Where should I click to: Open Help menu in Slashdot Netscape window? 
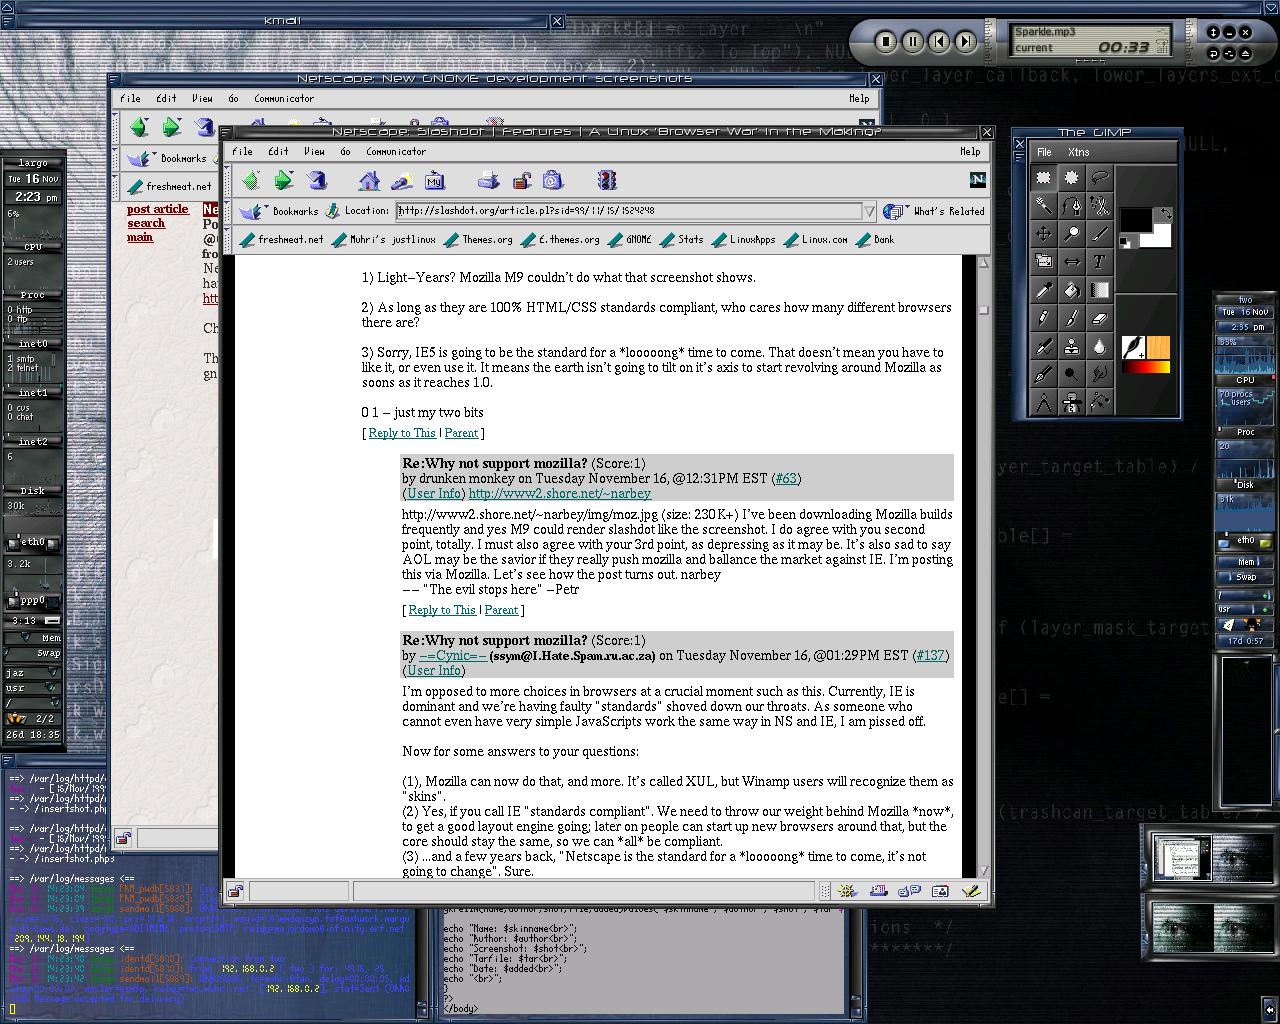(970, 152)
